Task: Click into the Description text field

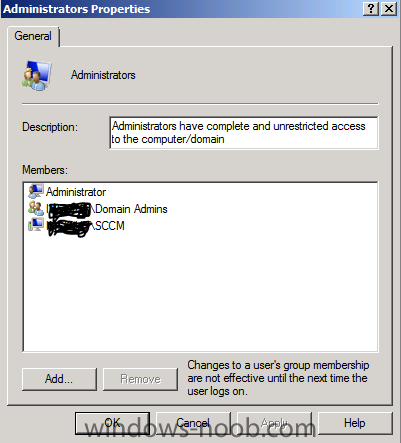Action: (244, 133)
